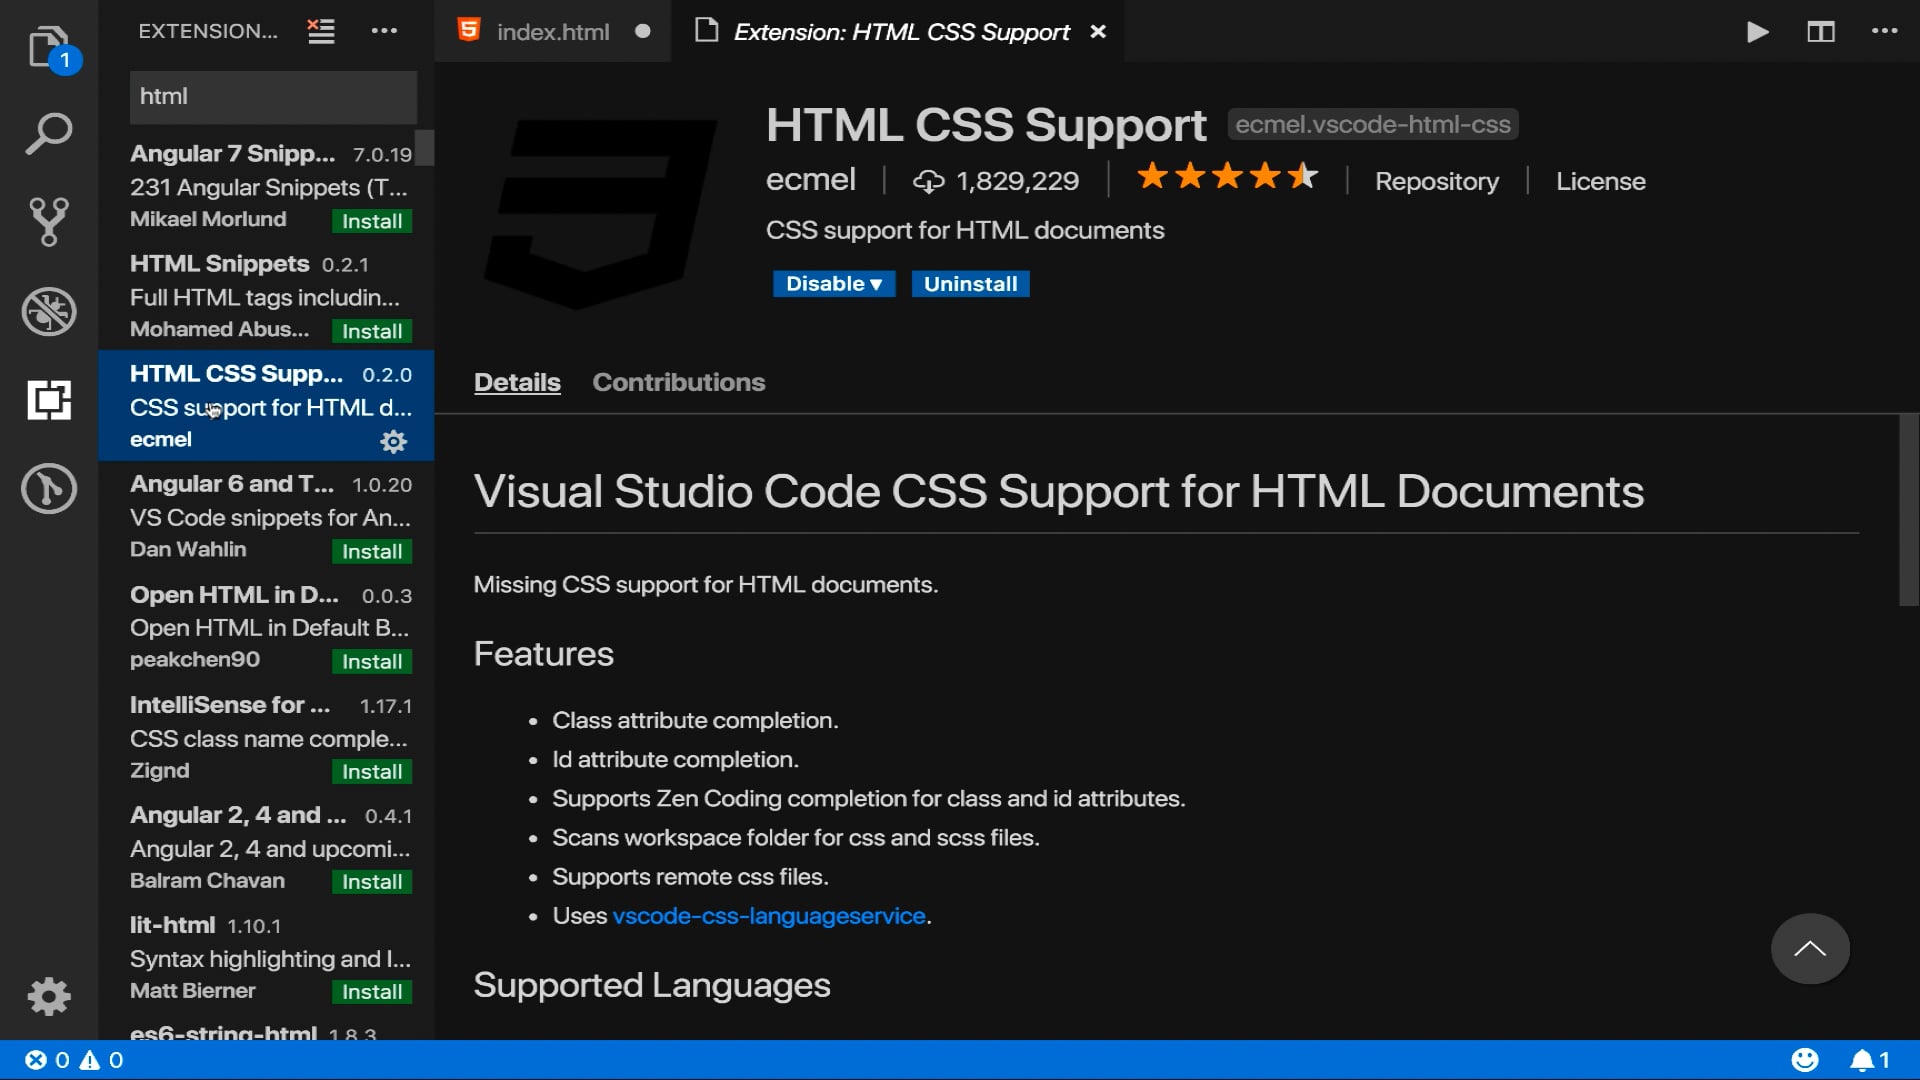Click the run play icon in the title bar
The height and width of the screenshot is (1080, 1920).
click(x=1757, y=32)
